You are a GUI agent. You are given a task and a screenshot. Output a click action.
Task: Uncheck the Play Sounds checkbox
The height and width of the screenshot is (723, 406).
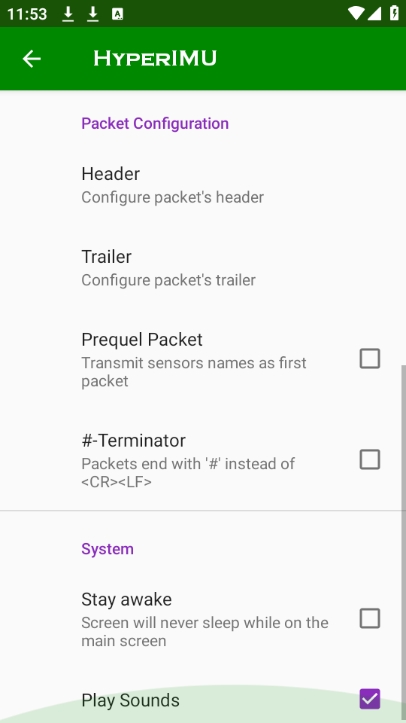(x=370, y=699)
